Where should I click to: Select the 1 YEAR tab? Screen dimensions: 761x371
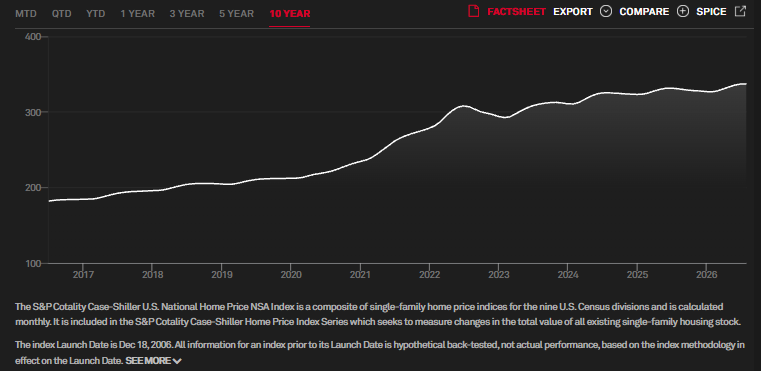138,14
